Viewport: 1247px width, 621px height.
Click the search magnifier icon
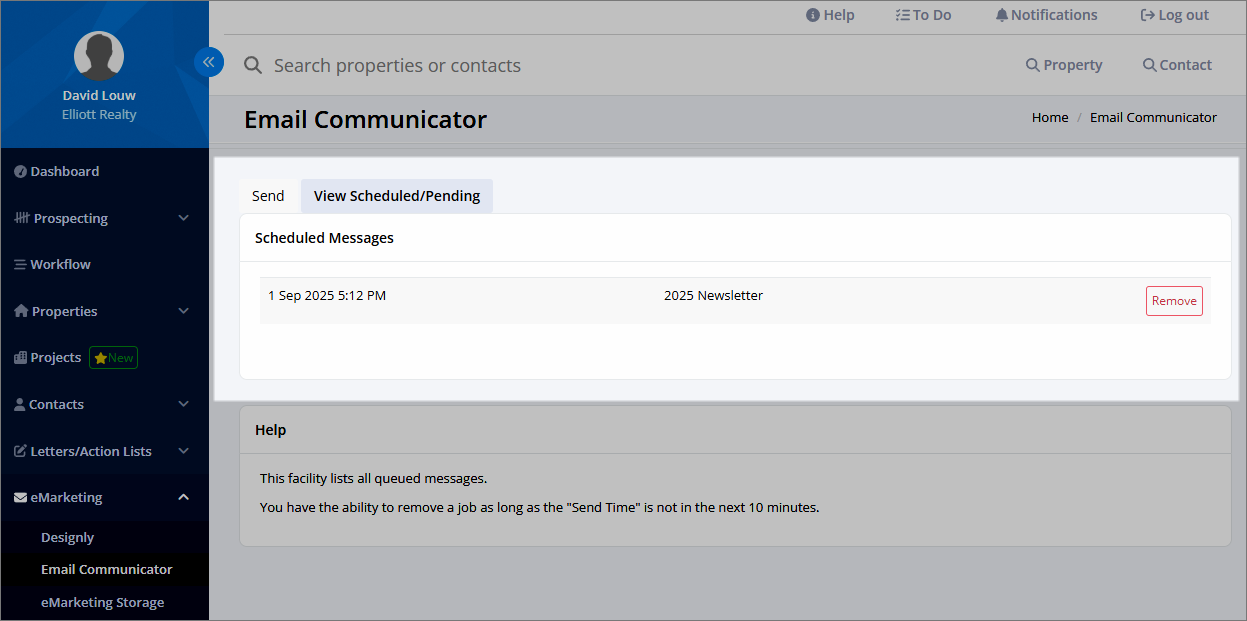pos(253,65)
